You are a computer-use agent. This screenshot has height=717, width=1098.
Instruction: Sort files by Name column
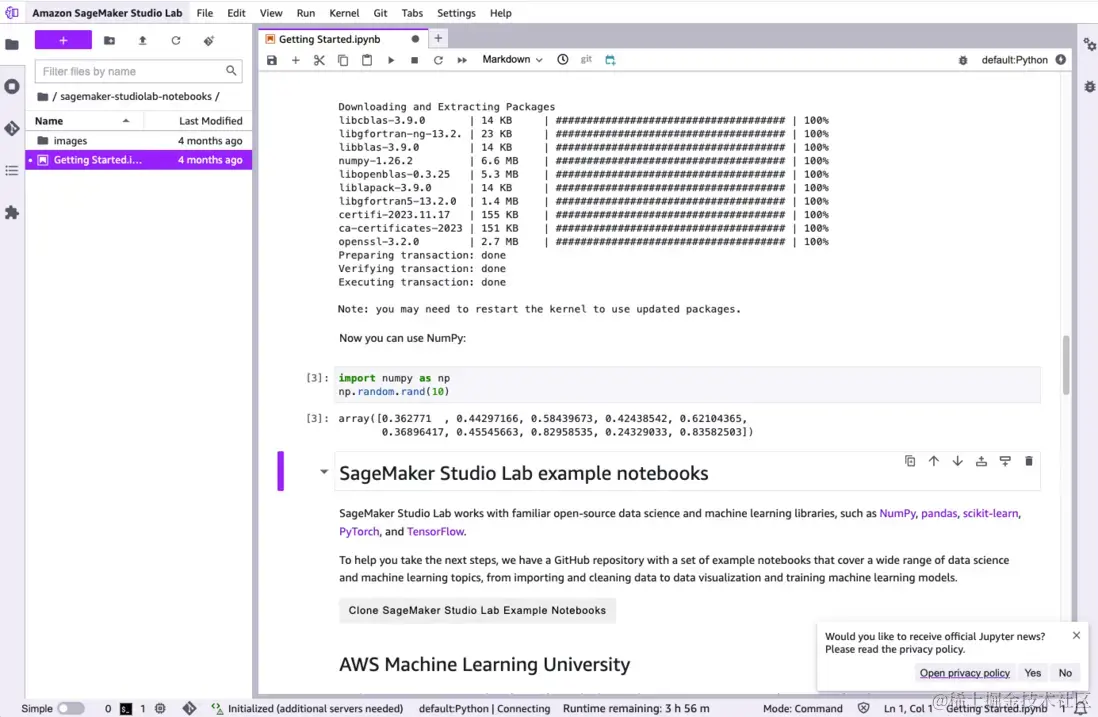click(x=83, y=121)
